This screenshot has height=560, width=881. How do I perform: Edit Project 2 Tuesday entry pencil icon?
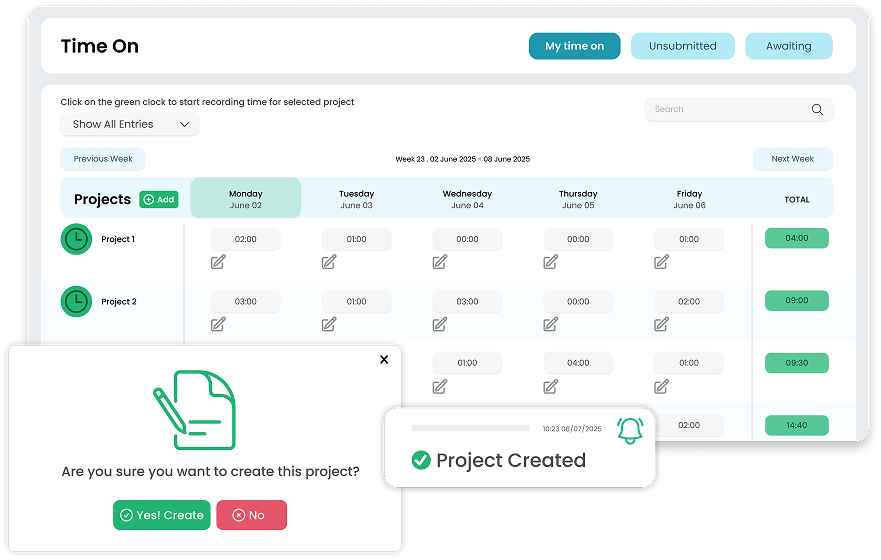(x=329, y=324)
